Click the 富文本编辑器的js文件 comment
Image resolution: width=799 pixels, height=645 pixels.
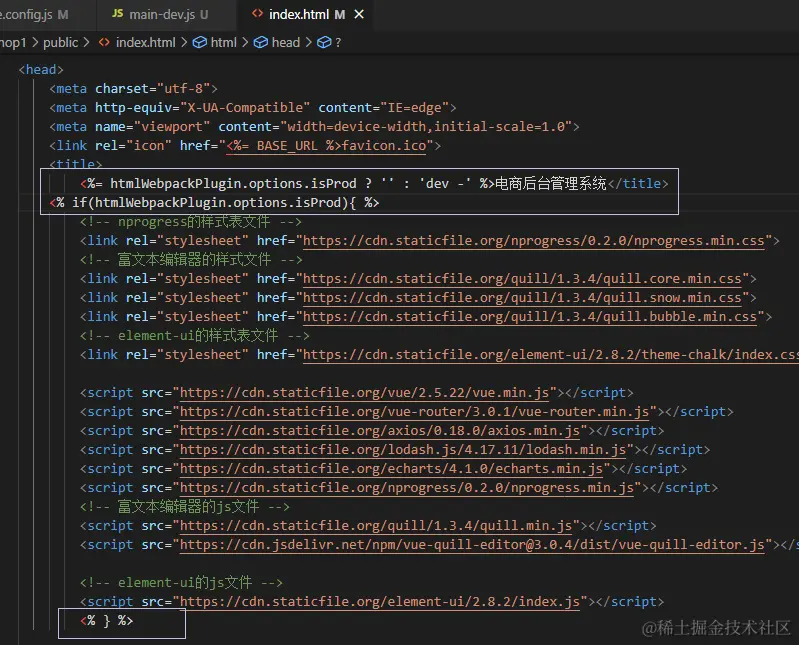click(184, 506)
